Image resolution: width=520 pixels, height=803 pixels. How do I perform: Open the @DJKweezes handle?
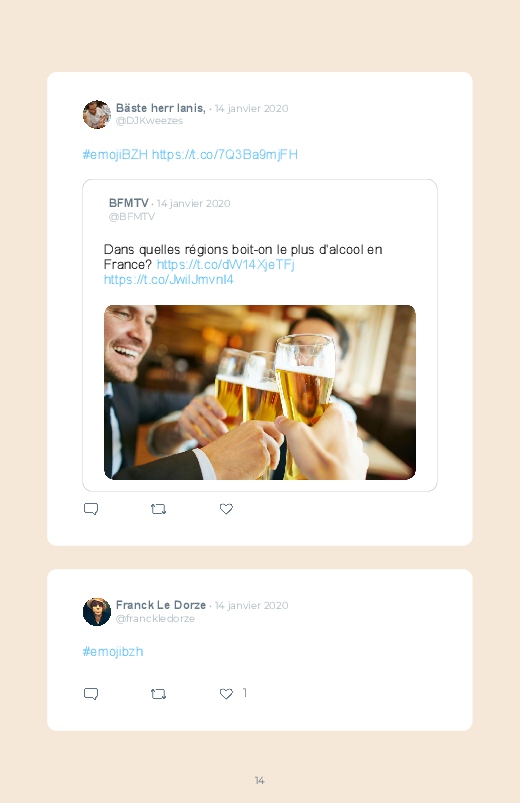pos(149,120)
